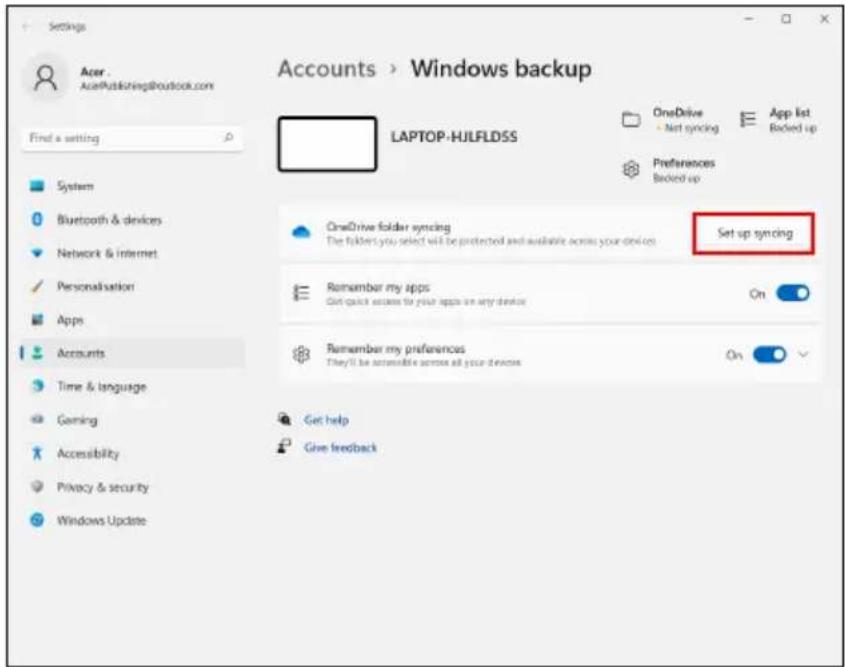Click the OneDrive cloud icon
The height and width of the screenshot is (667, 845).
click(x=301, y=233)
